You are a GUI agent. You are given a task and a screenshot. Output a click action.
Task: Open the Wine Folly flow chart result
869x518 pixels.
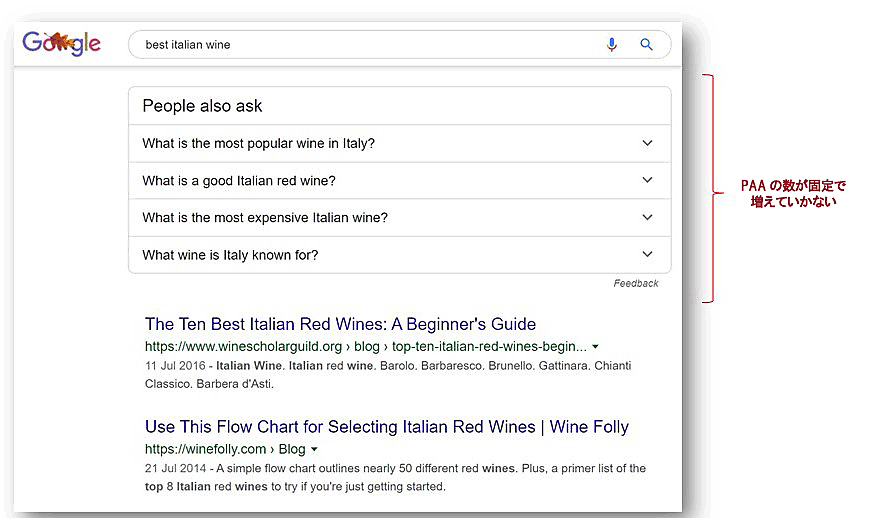(x=386, y=427)
